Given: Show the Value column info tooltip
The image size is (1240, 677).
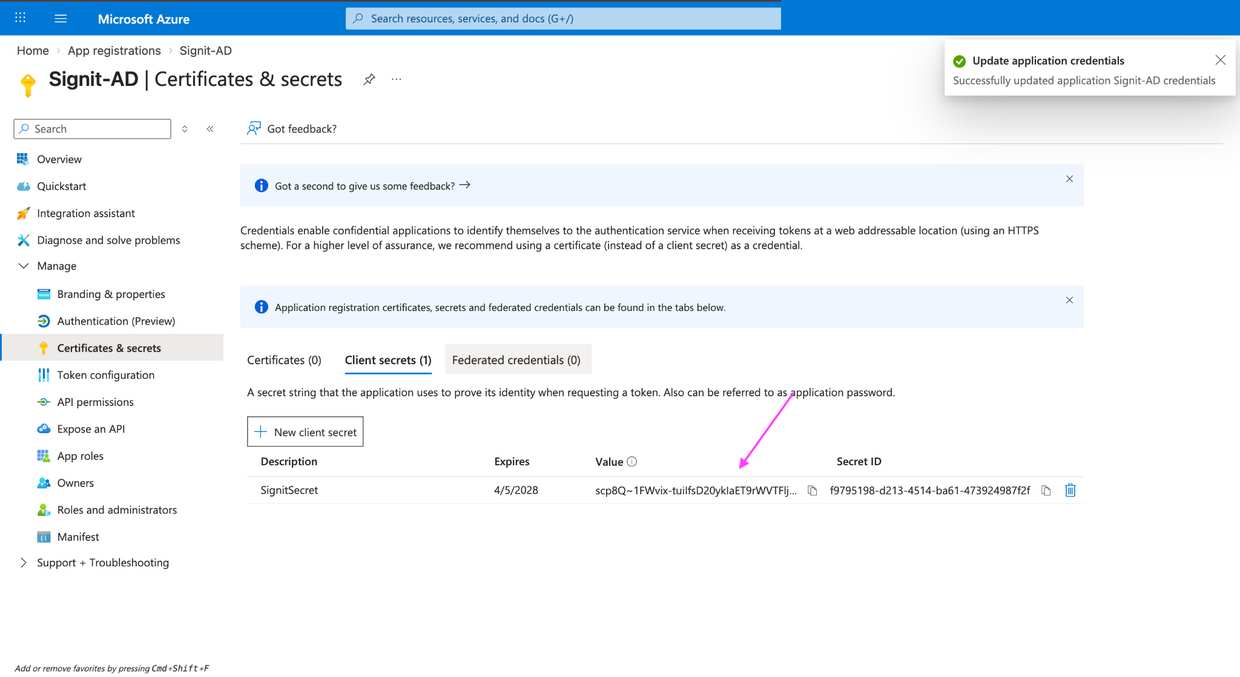Looking at the screenshot, I should pos(632,462).
